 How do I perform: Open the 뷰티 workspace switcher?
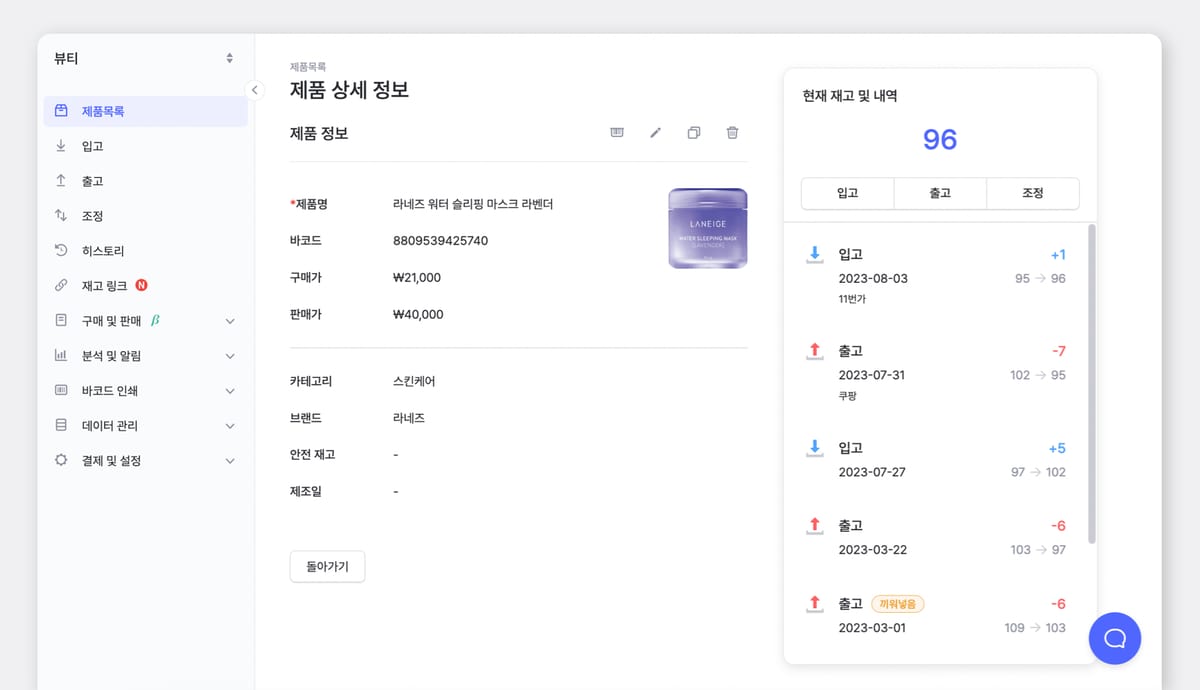click(x=143, y=58)
